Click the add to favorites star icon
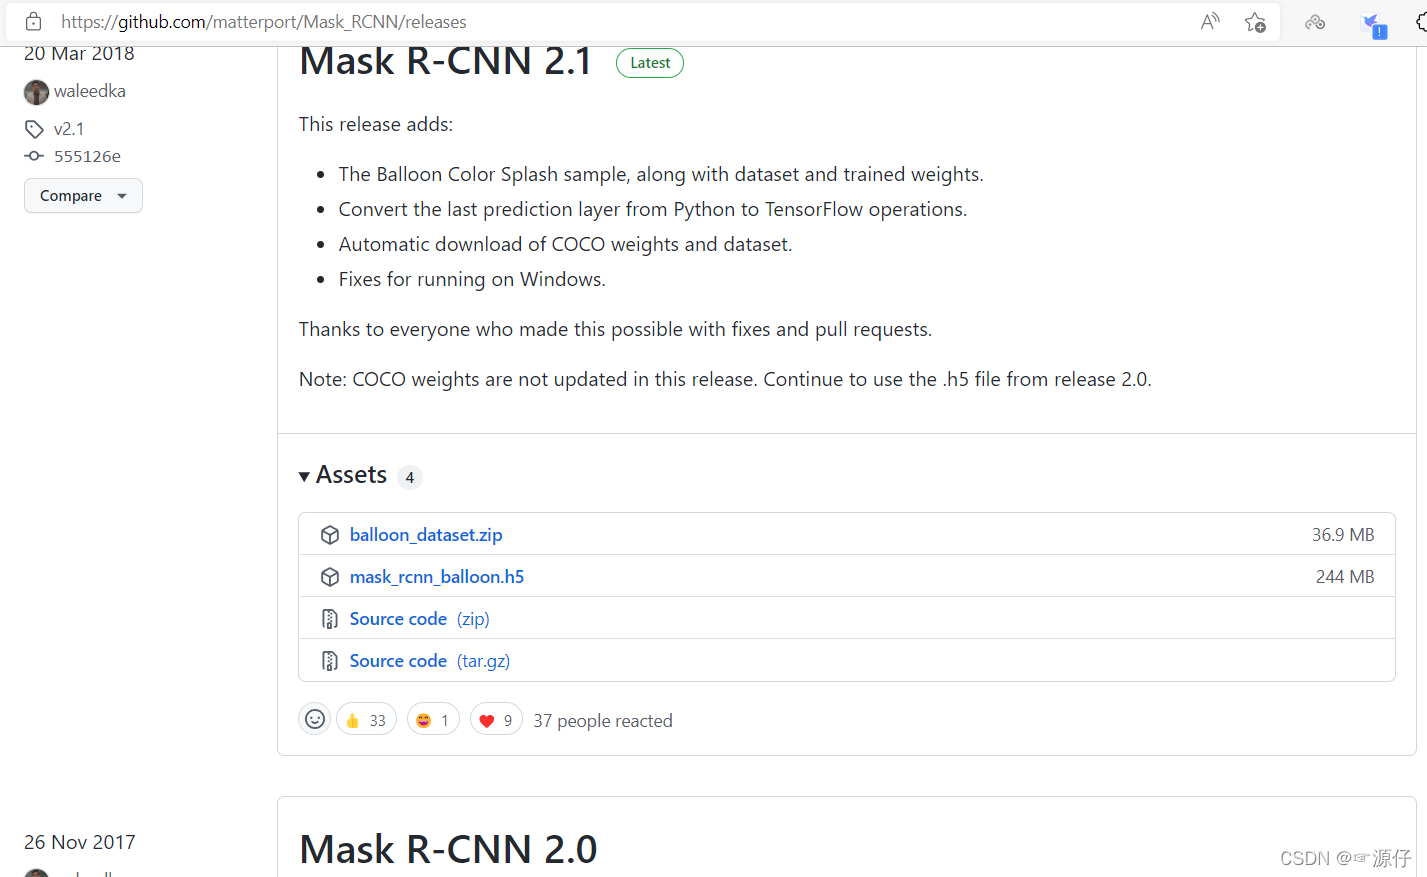This screenshot has height=877, width=1427. 1255,21
